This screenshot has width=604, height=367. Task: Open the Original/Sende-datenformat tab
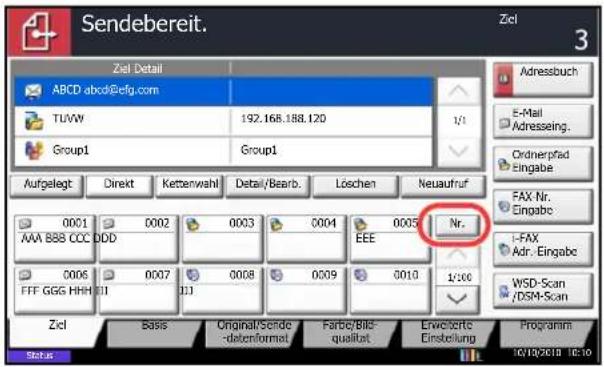click(254, 332)
